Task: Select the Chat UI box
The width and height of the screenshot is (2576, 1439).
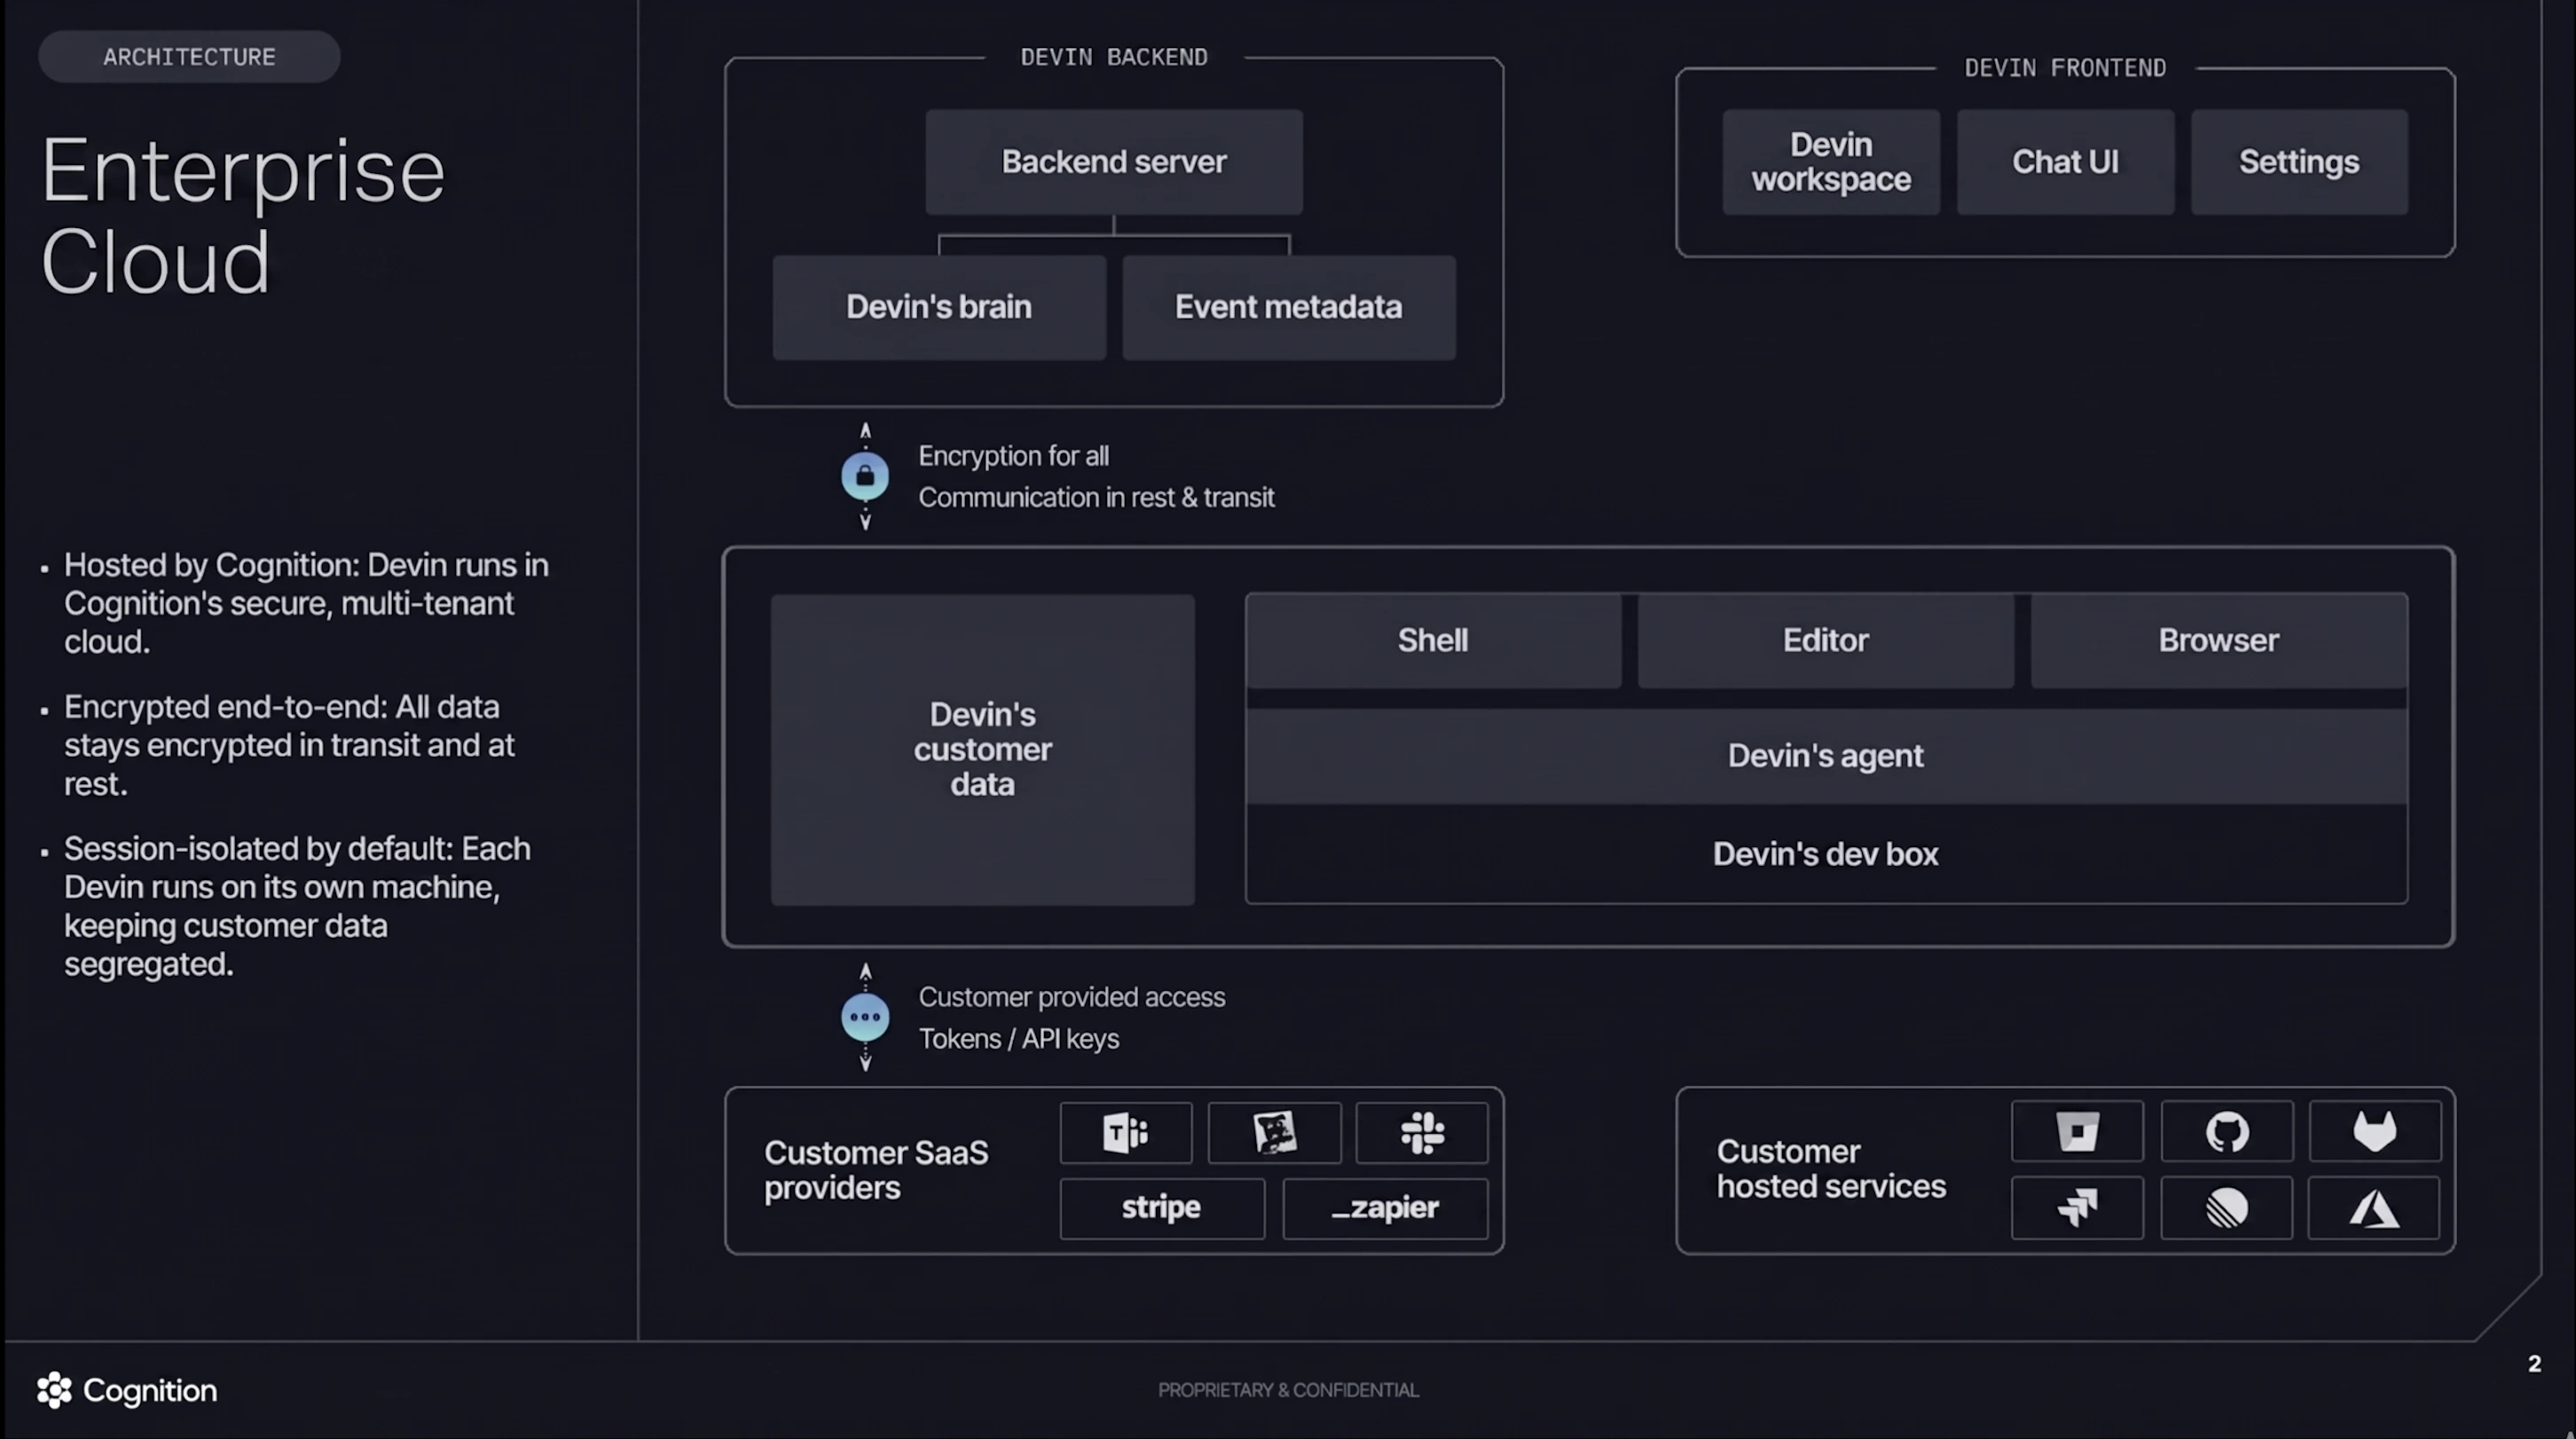Action: [2065, 161]
